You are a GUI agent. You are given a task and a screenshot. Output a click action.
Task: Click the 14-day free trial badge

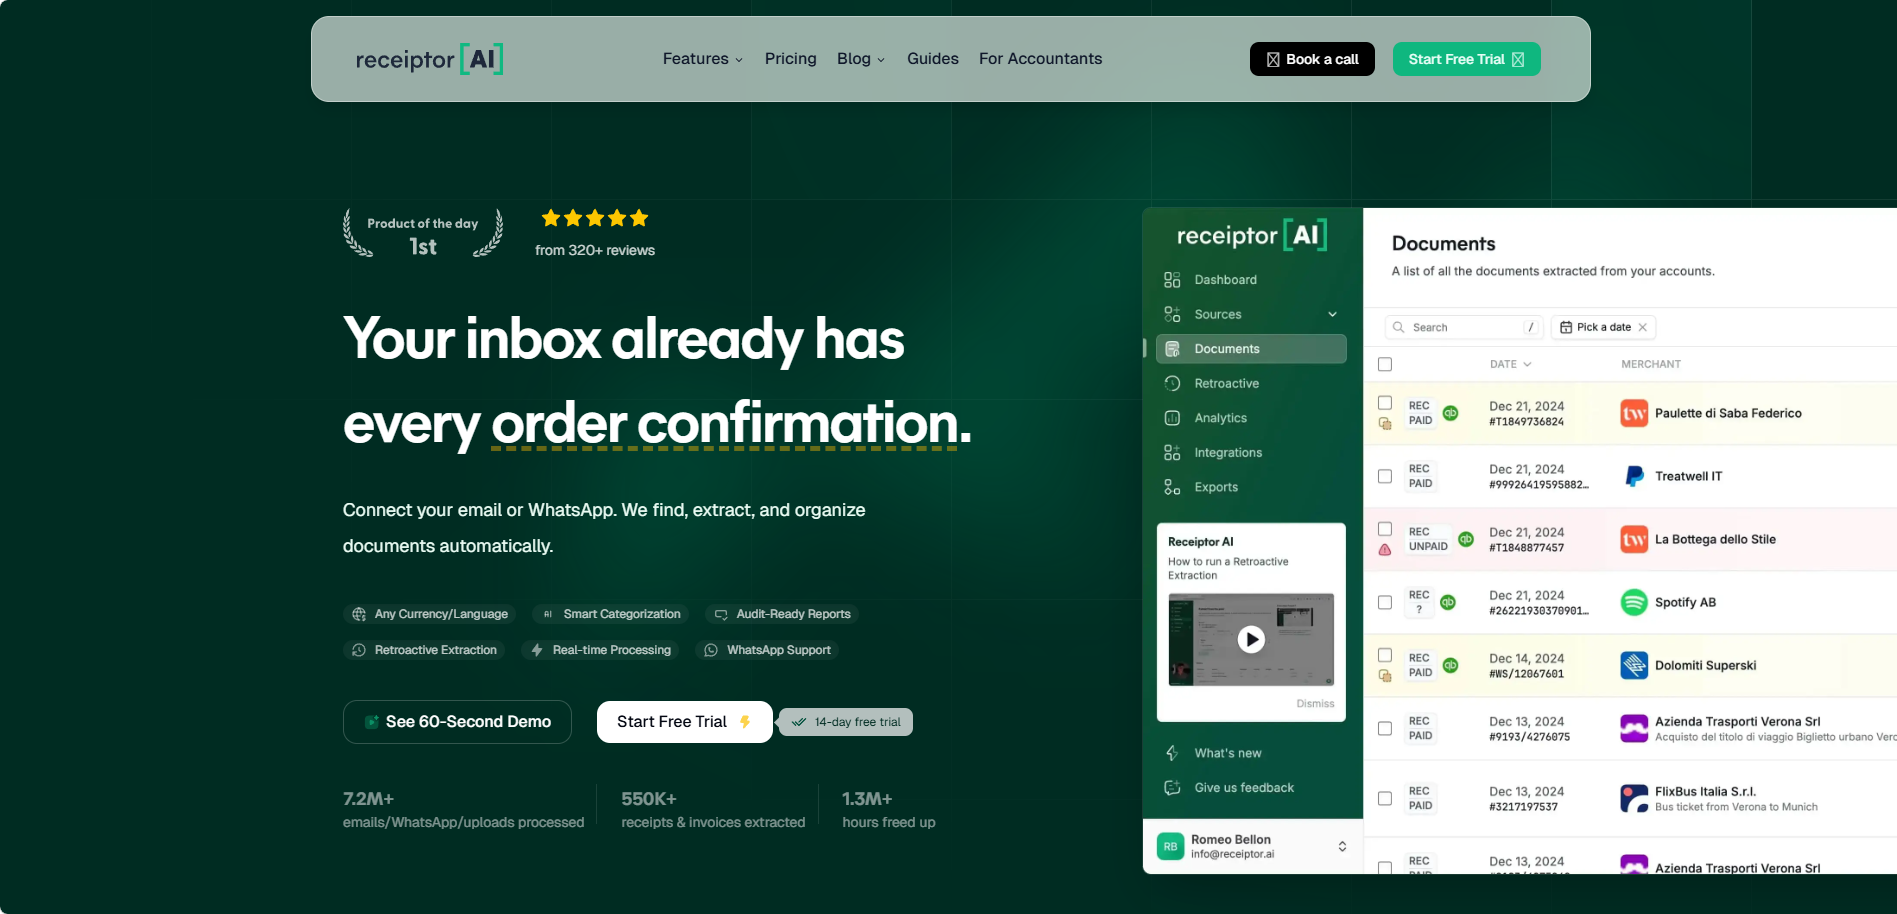[846, 722]
